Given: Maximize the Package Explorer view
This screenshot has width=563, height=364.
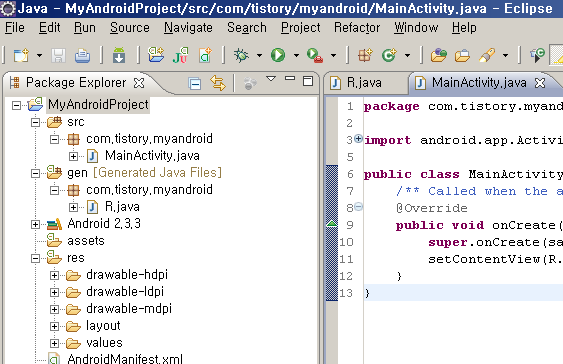Looking at the screenshot, I should click(308, 81).
